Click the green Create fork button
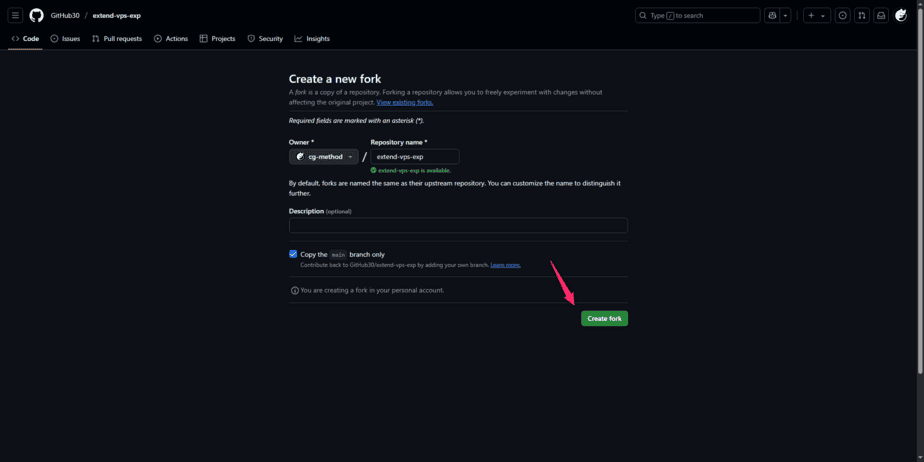 click(x=604, y=318)
